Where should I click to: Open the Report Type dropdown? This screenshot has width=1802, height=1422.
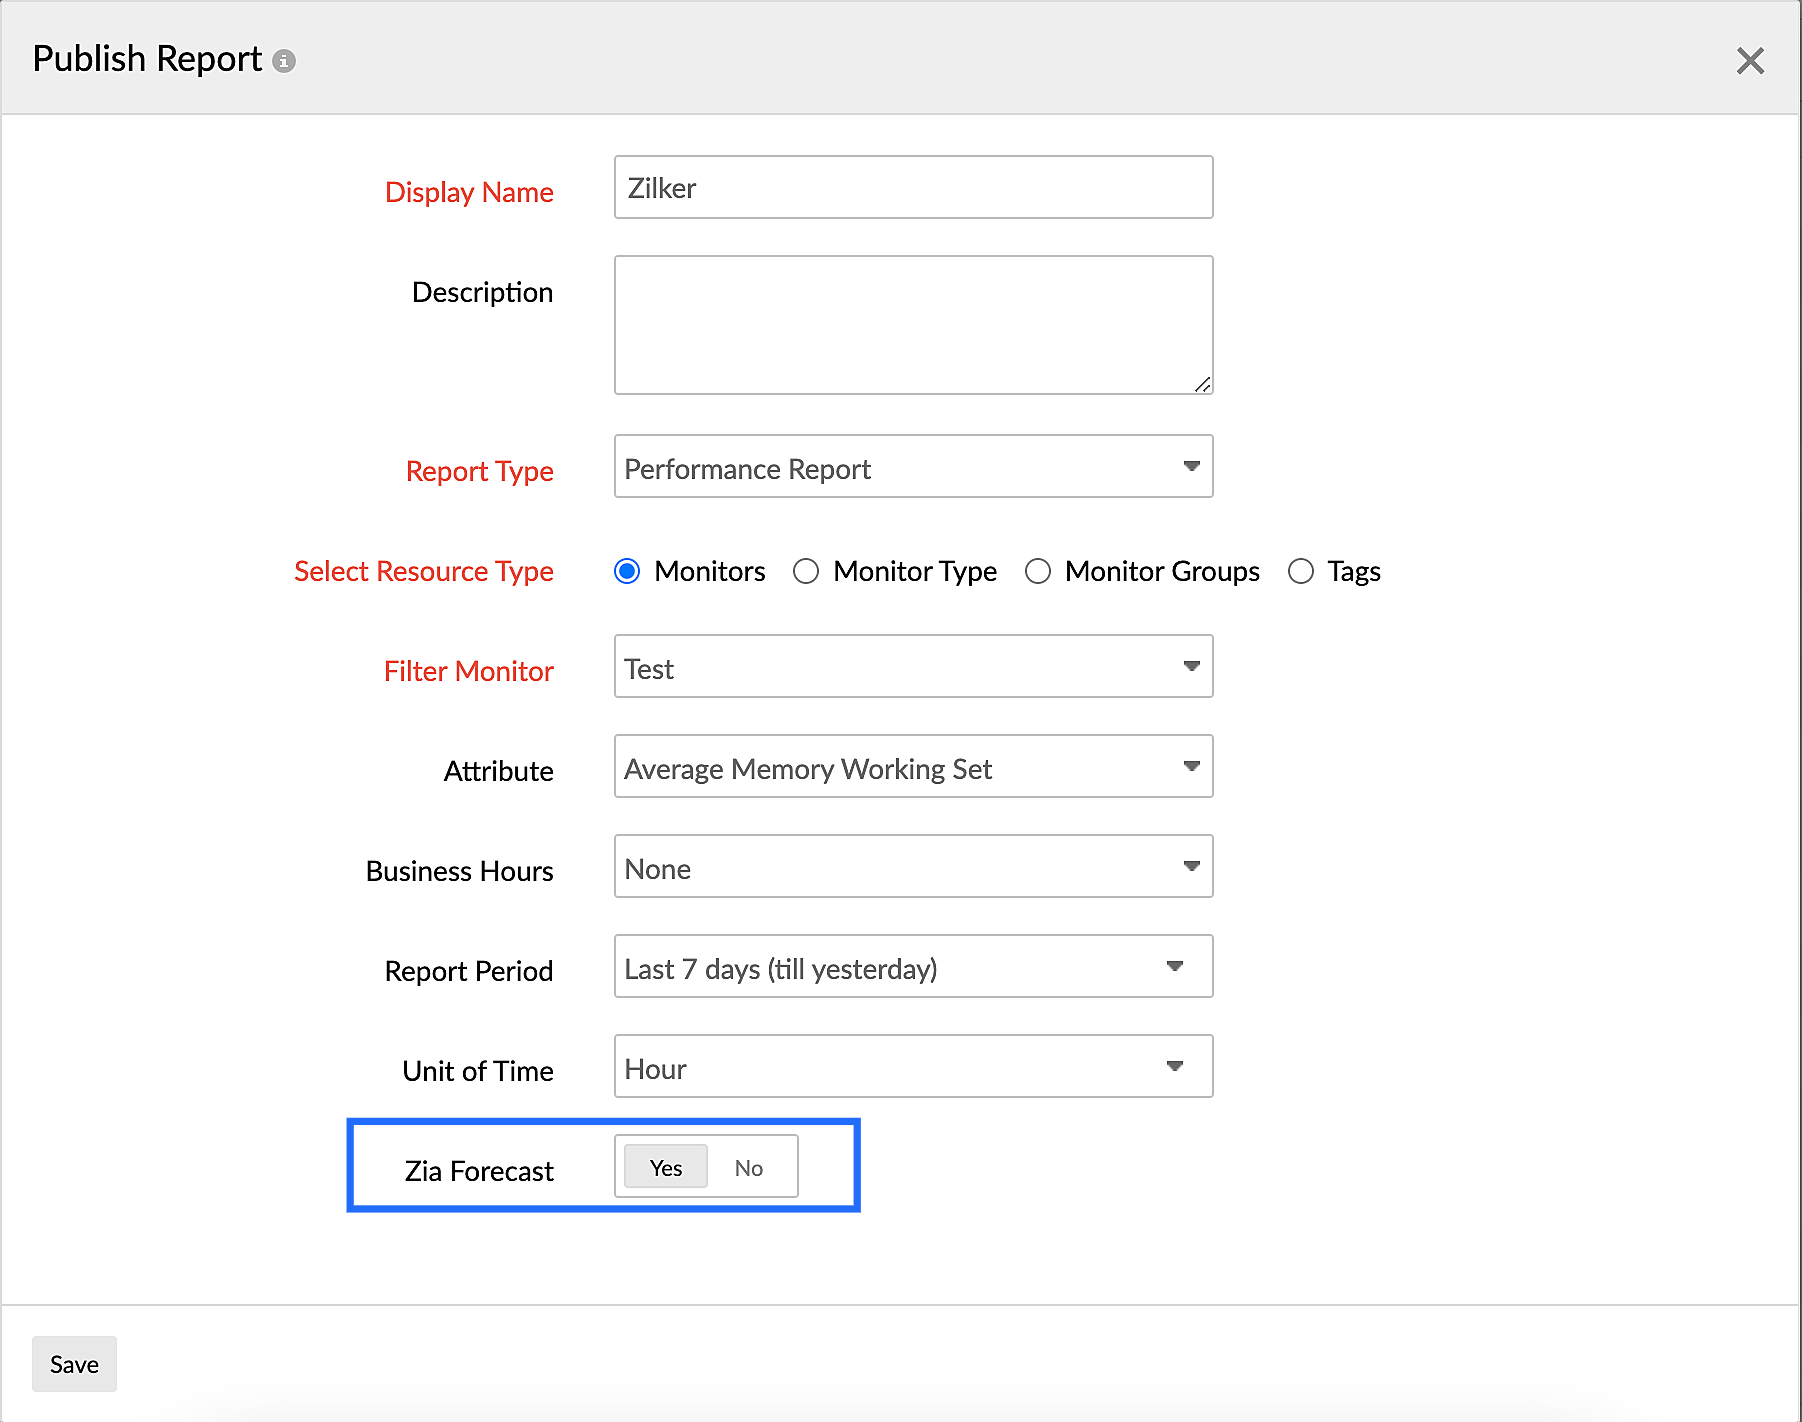[x=912, y=467]
